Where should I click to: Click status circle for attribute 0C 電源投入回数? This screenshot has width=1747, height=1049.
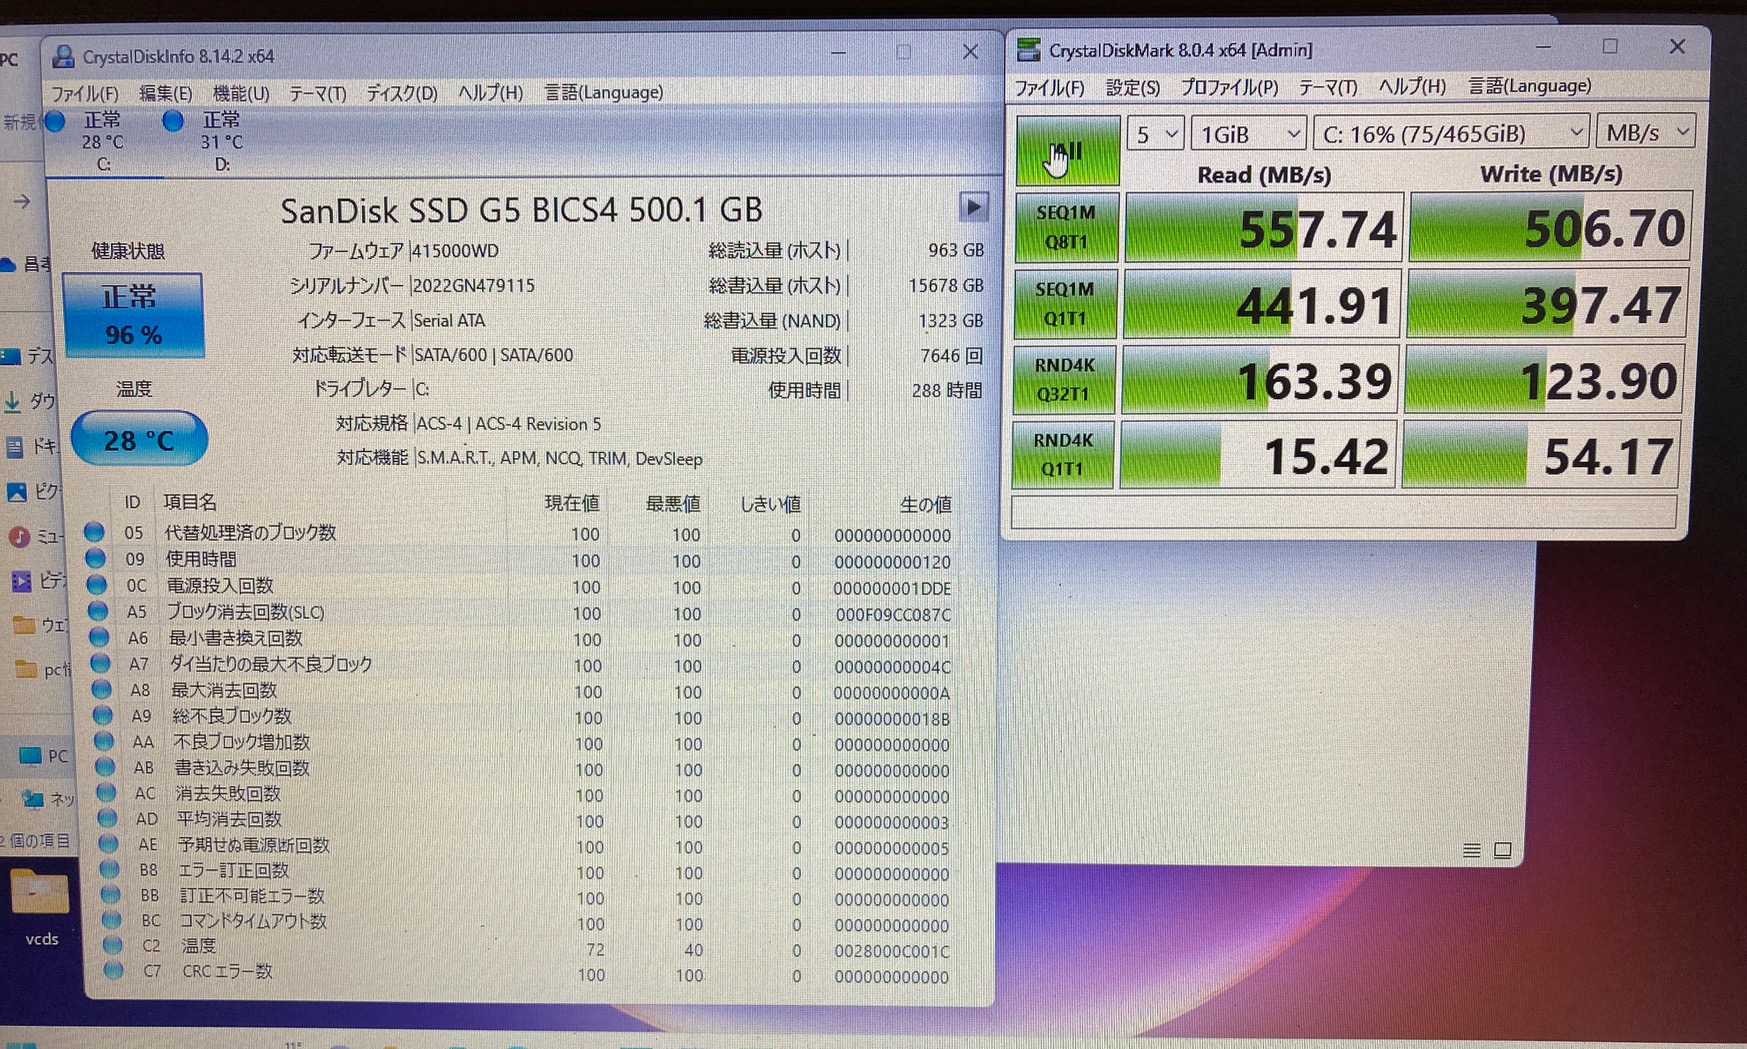[x=96, y=584]
